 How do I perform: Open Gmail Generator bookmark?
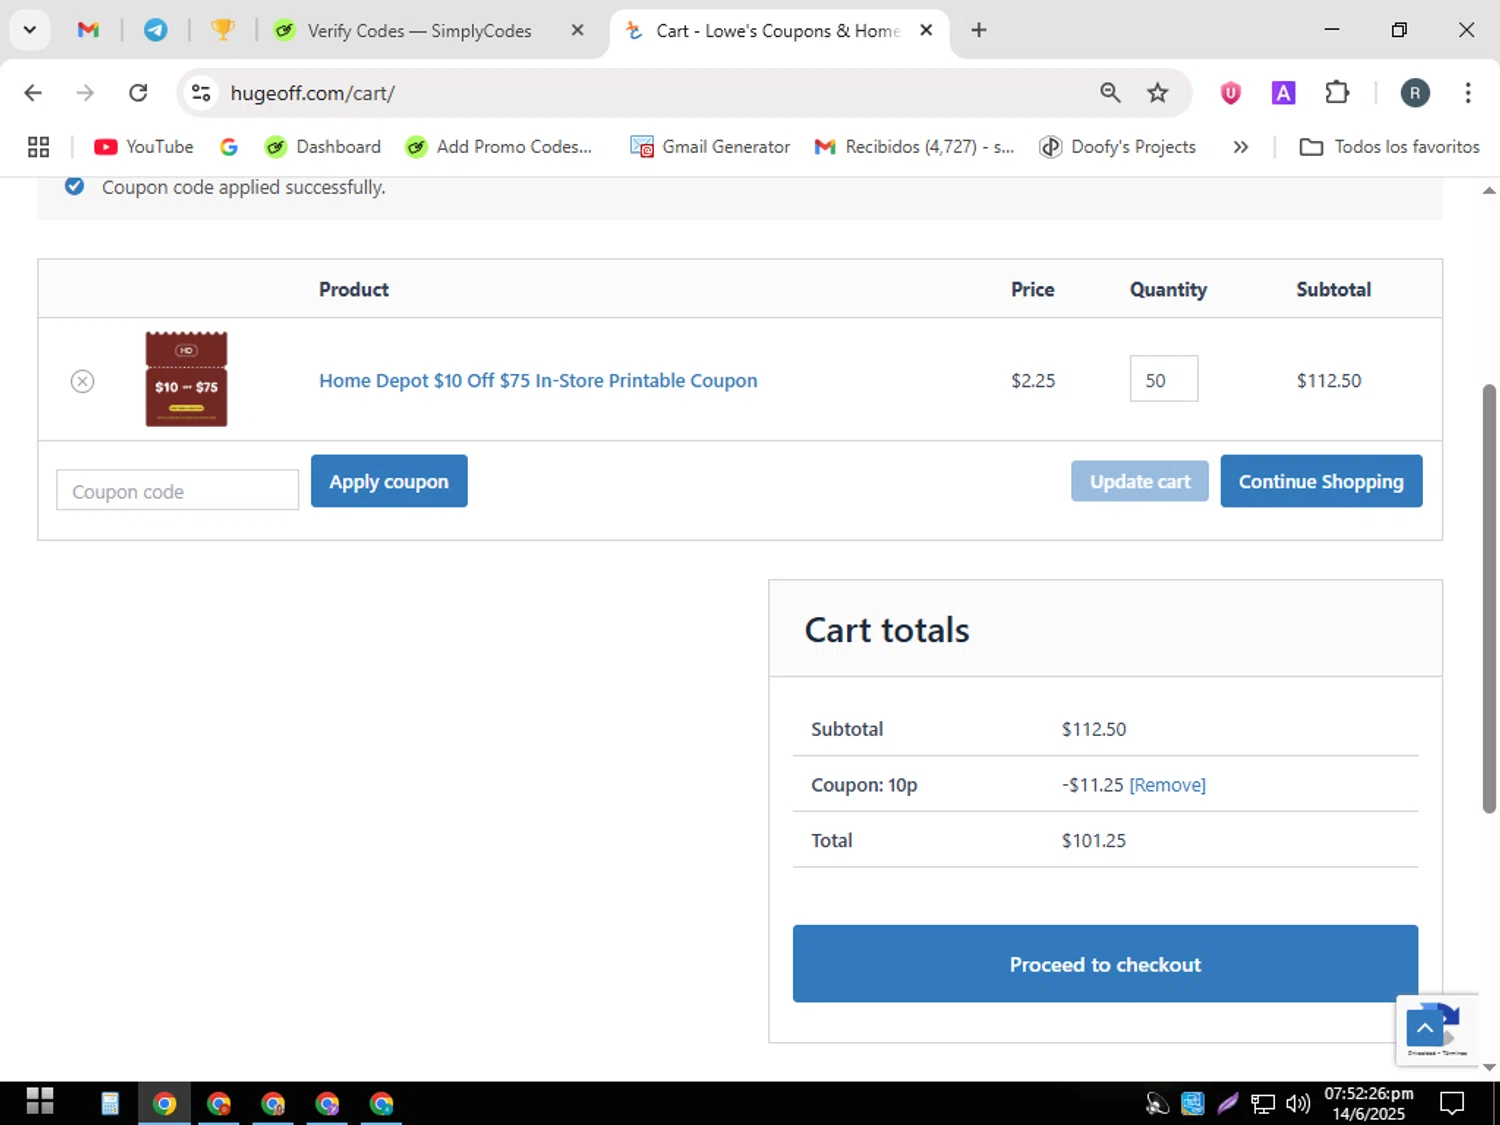point(710,147)
